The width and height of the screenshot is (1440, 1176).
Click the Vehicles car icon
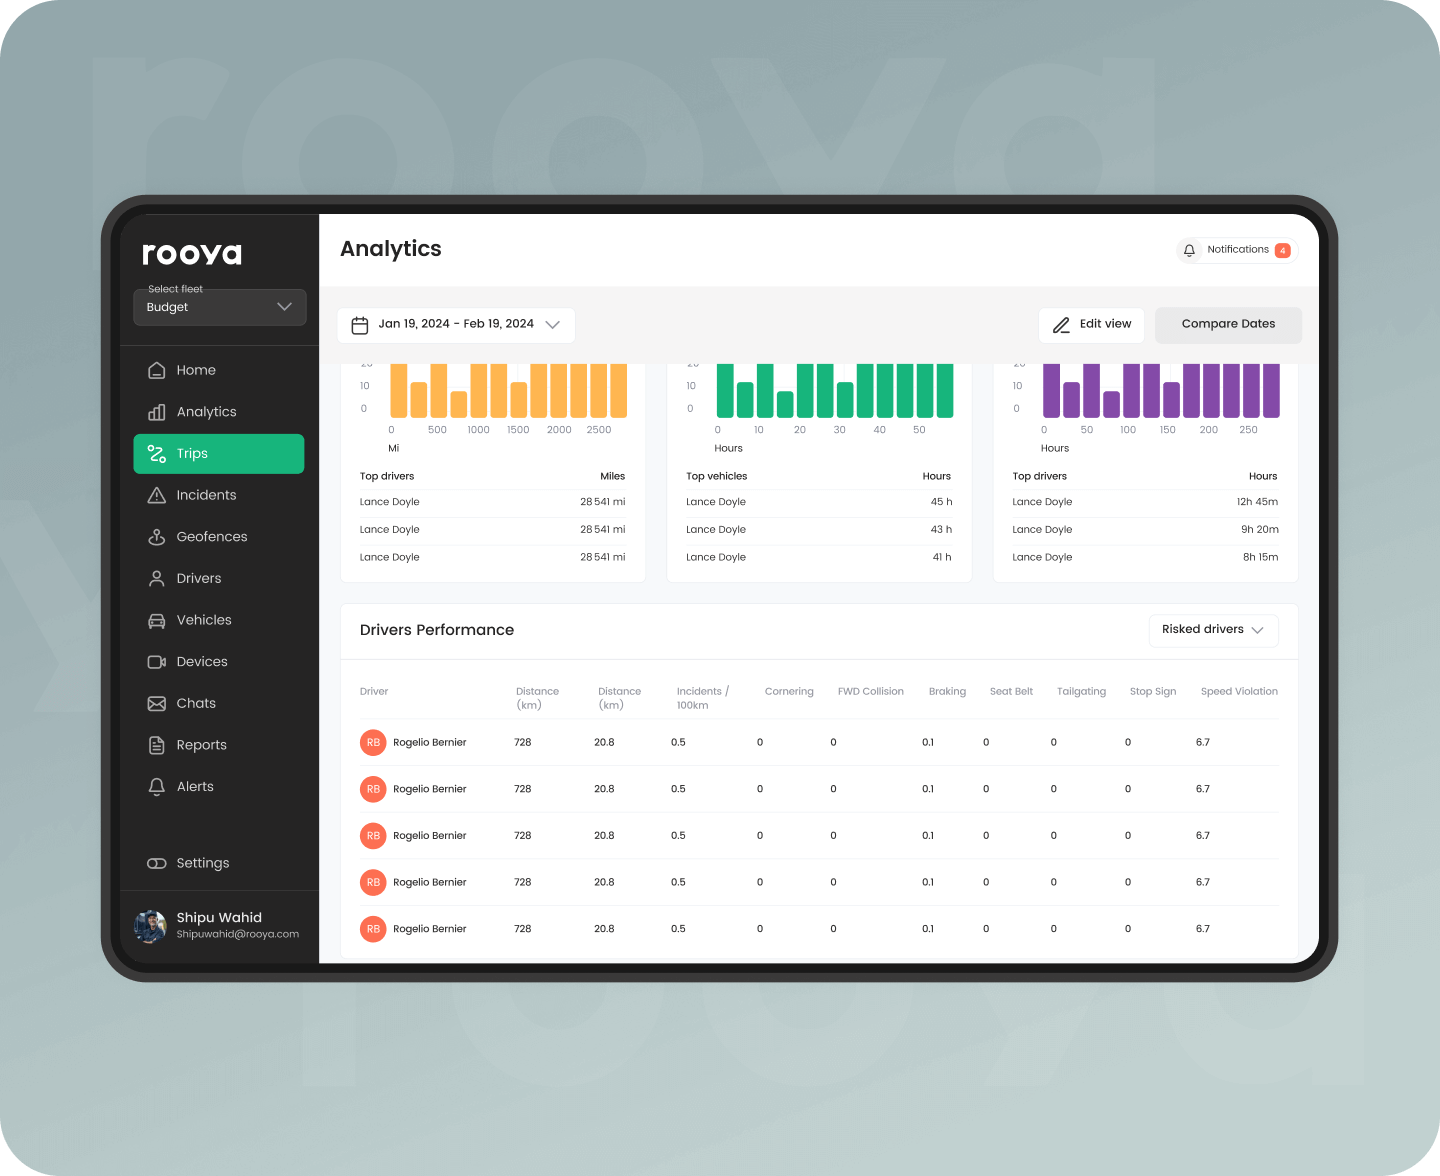(157, 620)
